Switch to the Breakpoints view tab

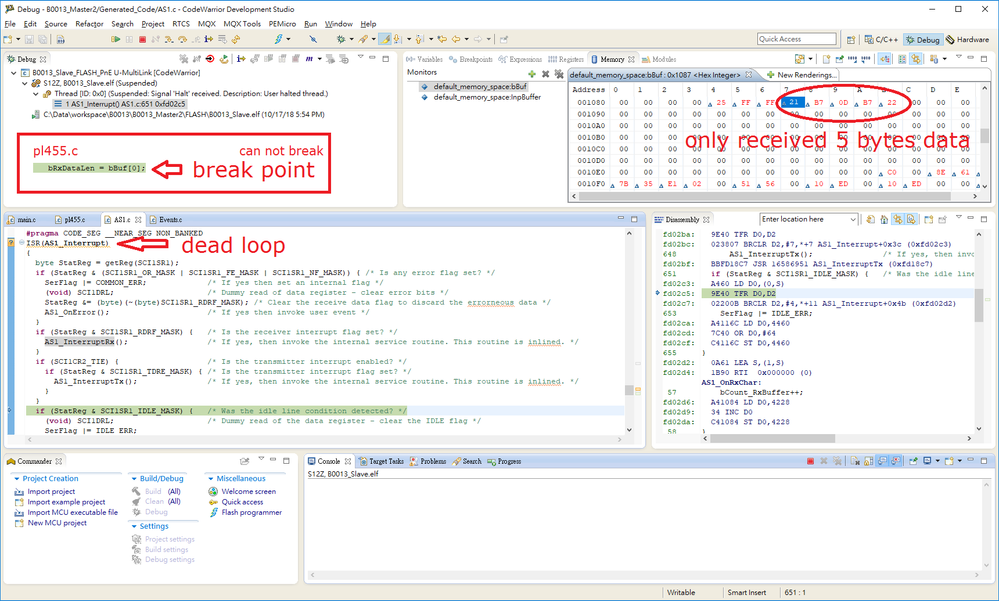[x=470, y=59]
